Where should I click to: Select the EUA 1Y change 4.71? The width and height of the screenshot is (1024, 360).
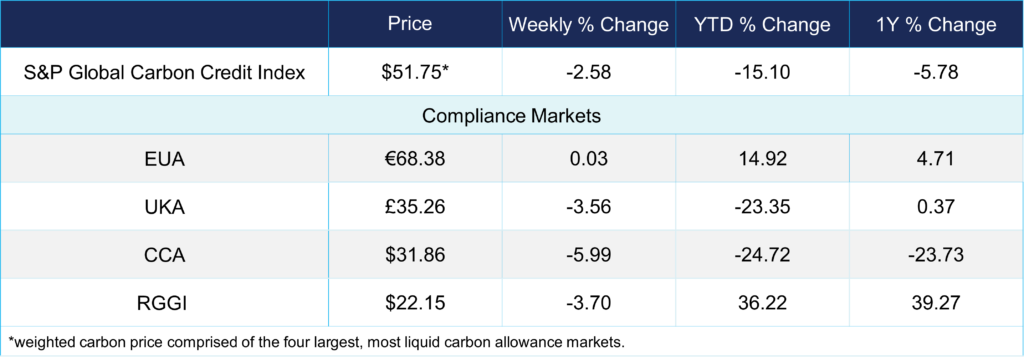[x=936, y=159]
